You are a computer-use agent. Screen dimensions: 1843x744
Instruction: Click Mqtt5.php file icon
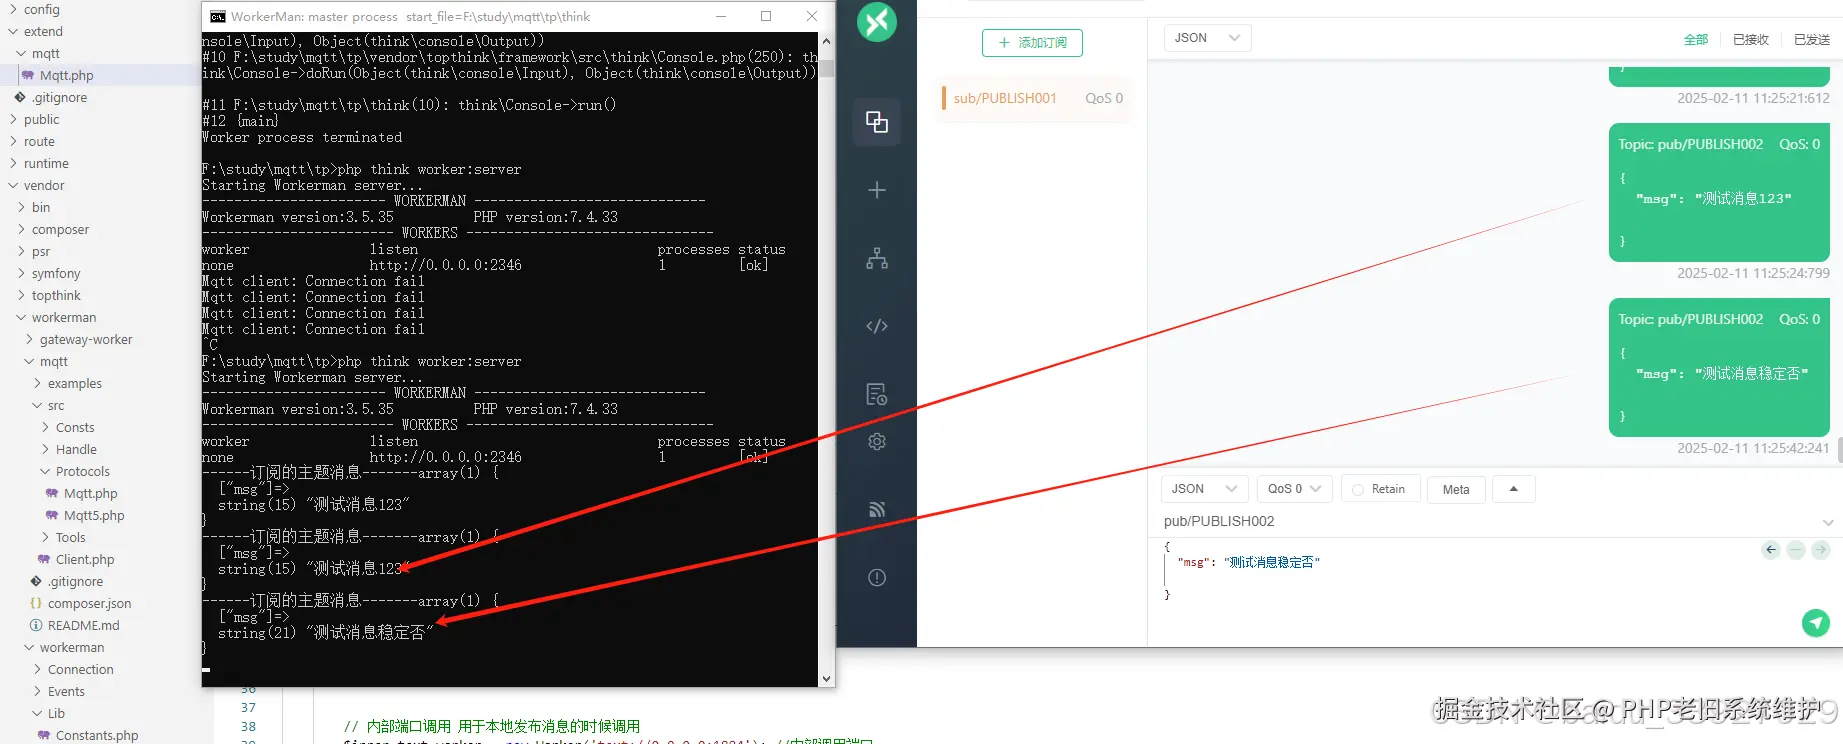(52, 515)
